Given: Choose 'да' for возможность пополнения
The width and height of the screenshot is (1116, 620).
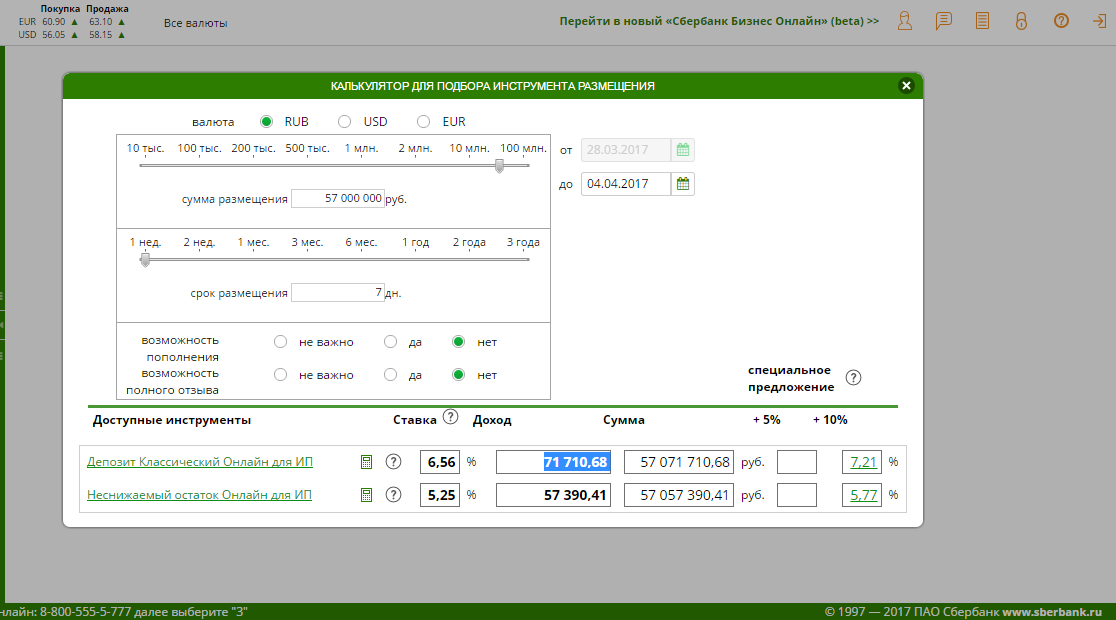Looking at the screenshot, I should (391, 342).
